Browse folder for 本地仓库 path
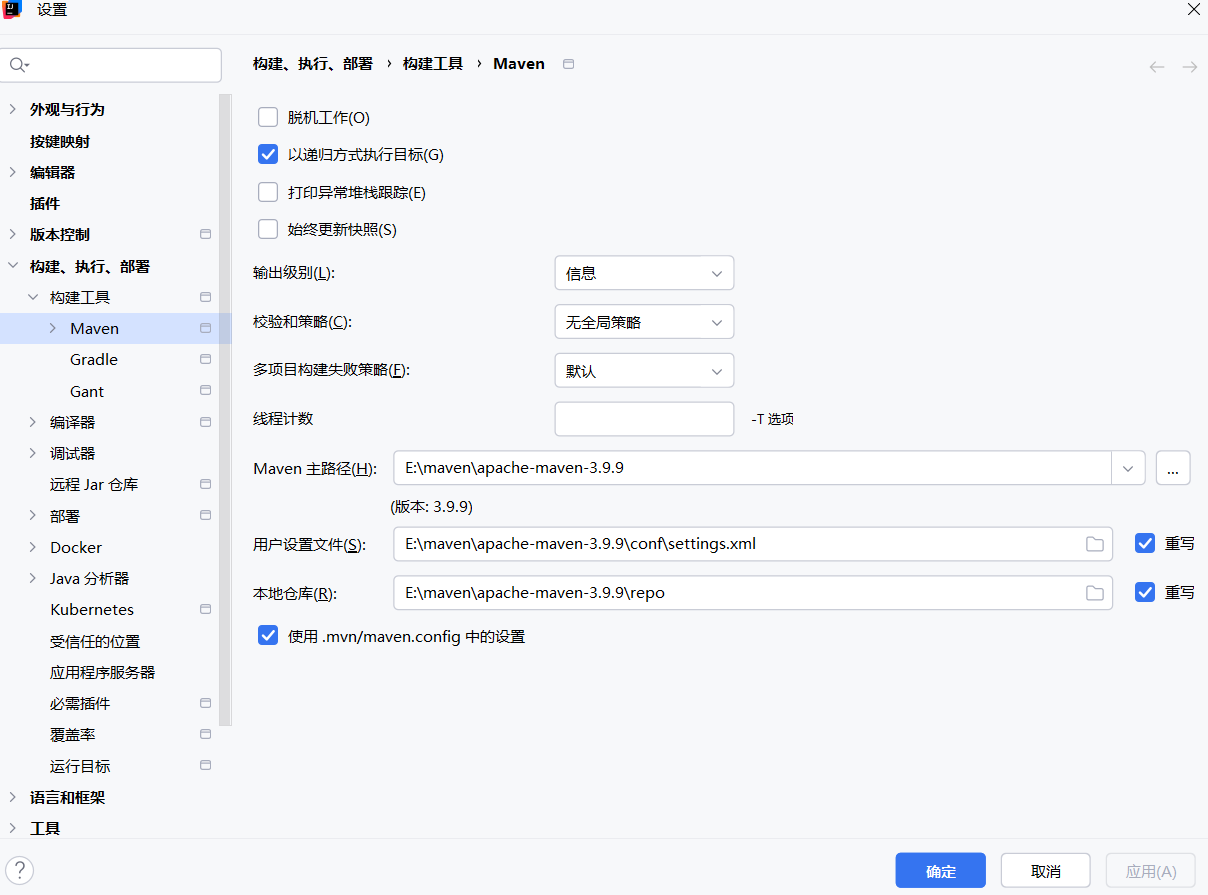The image size is (1208, 895). 1095,593
